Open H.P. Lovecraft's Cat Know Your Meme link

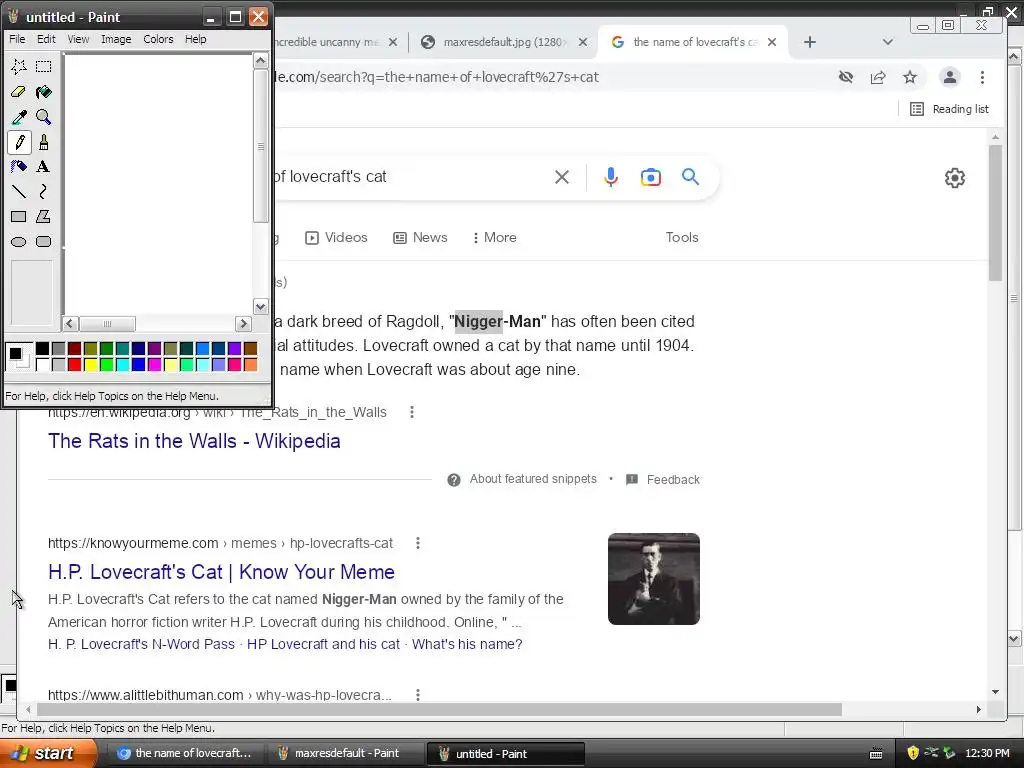[221, 571]
